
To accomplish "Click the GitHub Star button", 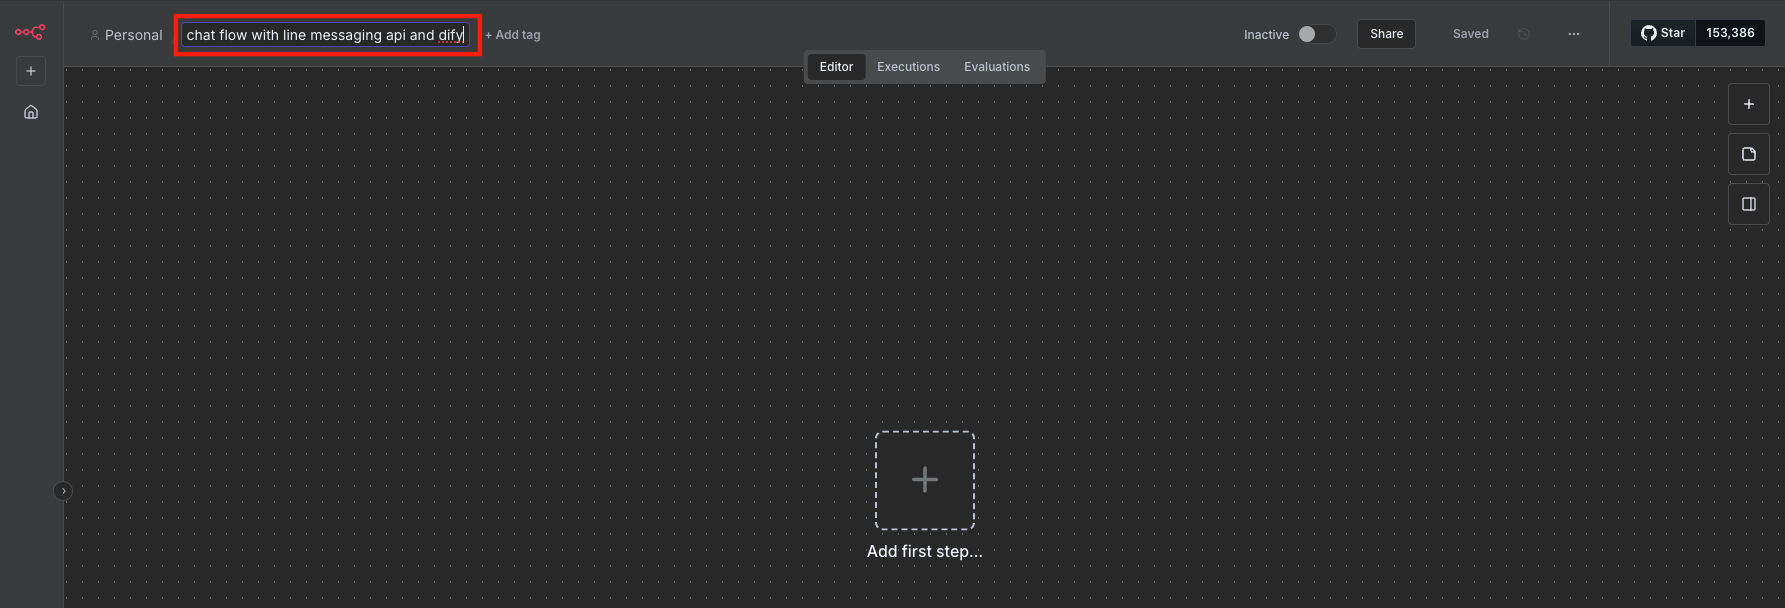I will pyautogui.click(x=1663, y=33).
